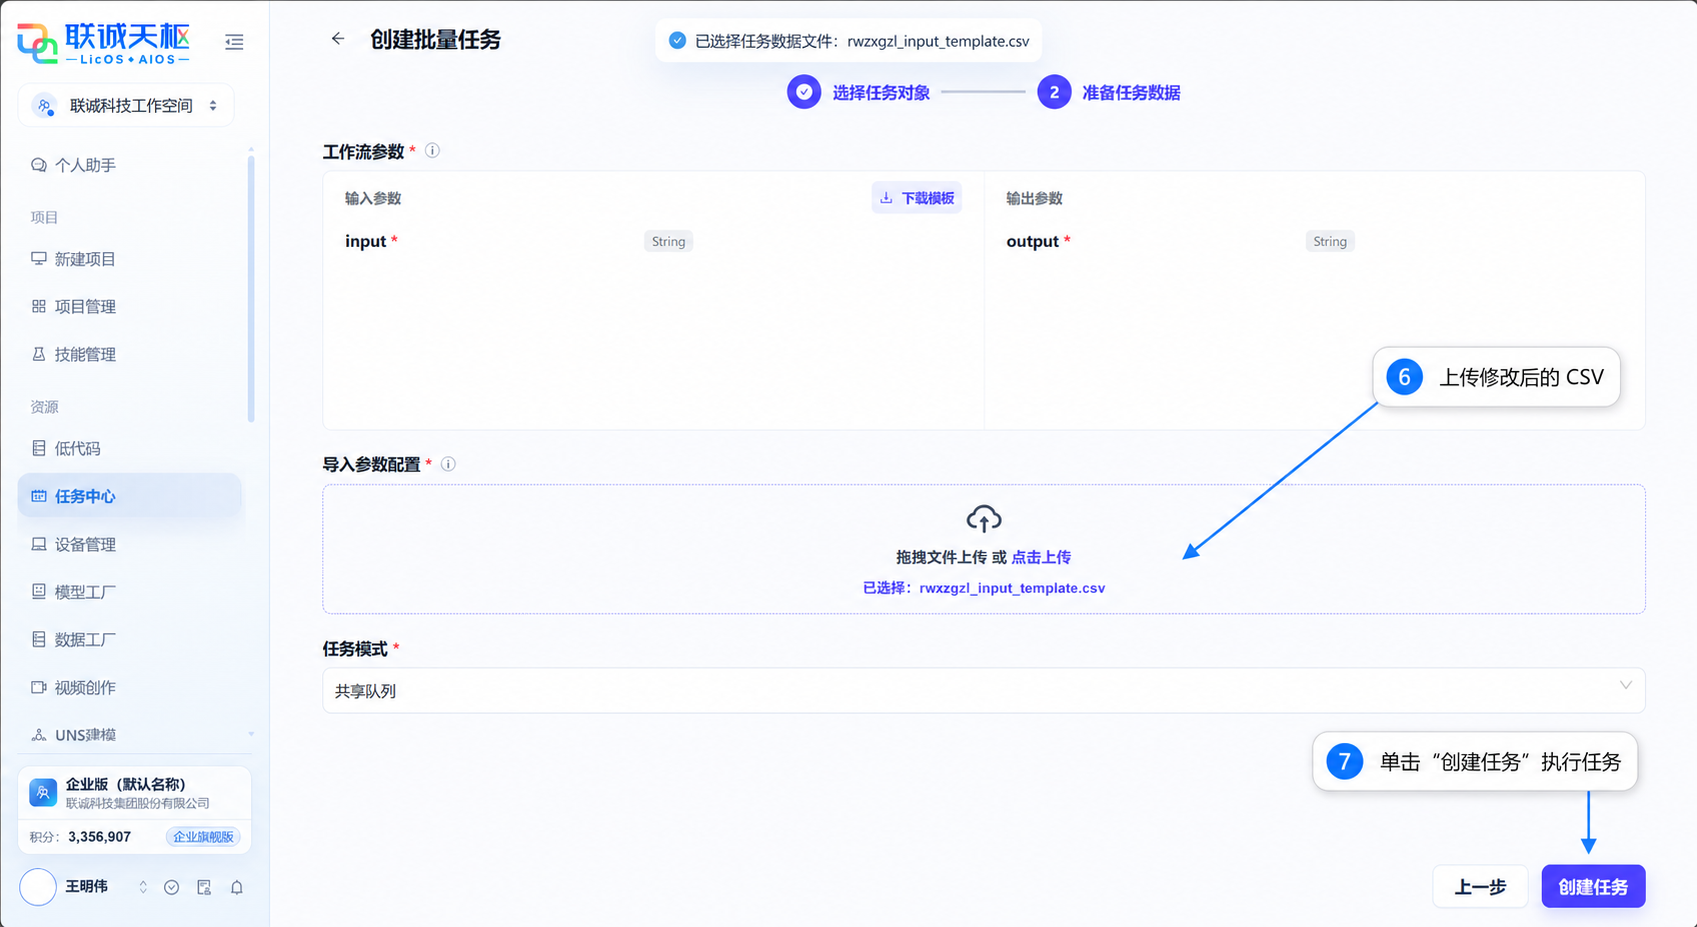Image resolution: width=1697 pixels, height=927 pixels.
Task: Click the 模型工厂 icon
Action: pyautogui.click(x=39, y=592)
